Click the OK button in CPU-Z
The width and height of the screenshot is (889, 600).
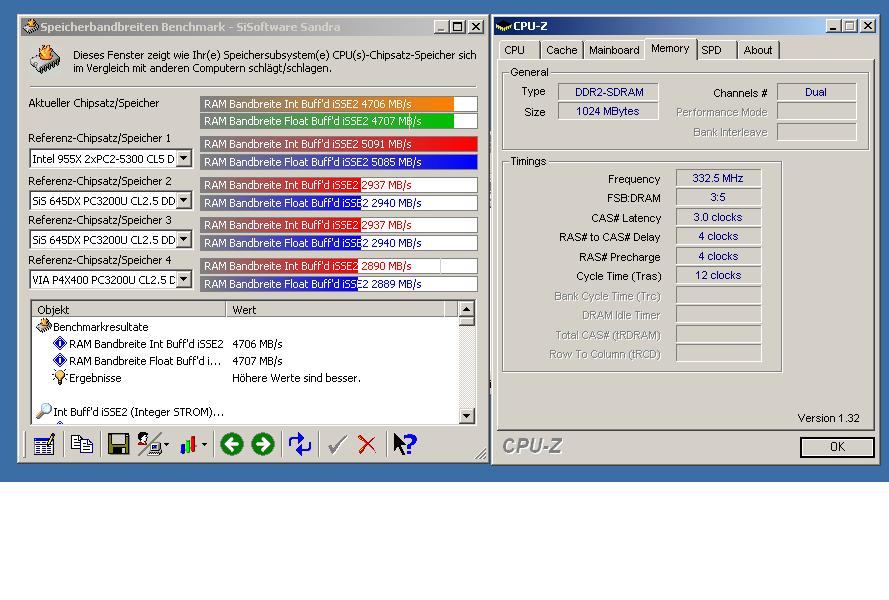pyautogui.click(x=837, y=447)
